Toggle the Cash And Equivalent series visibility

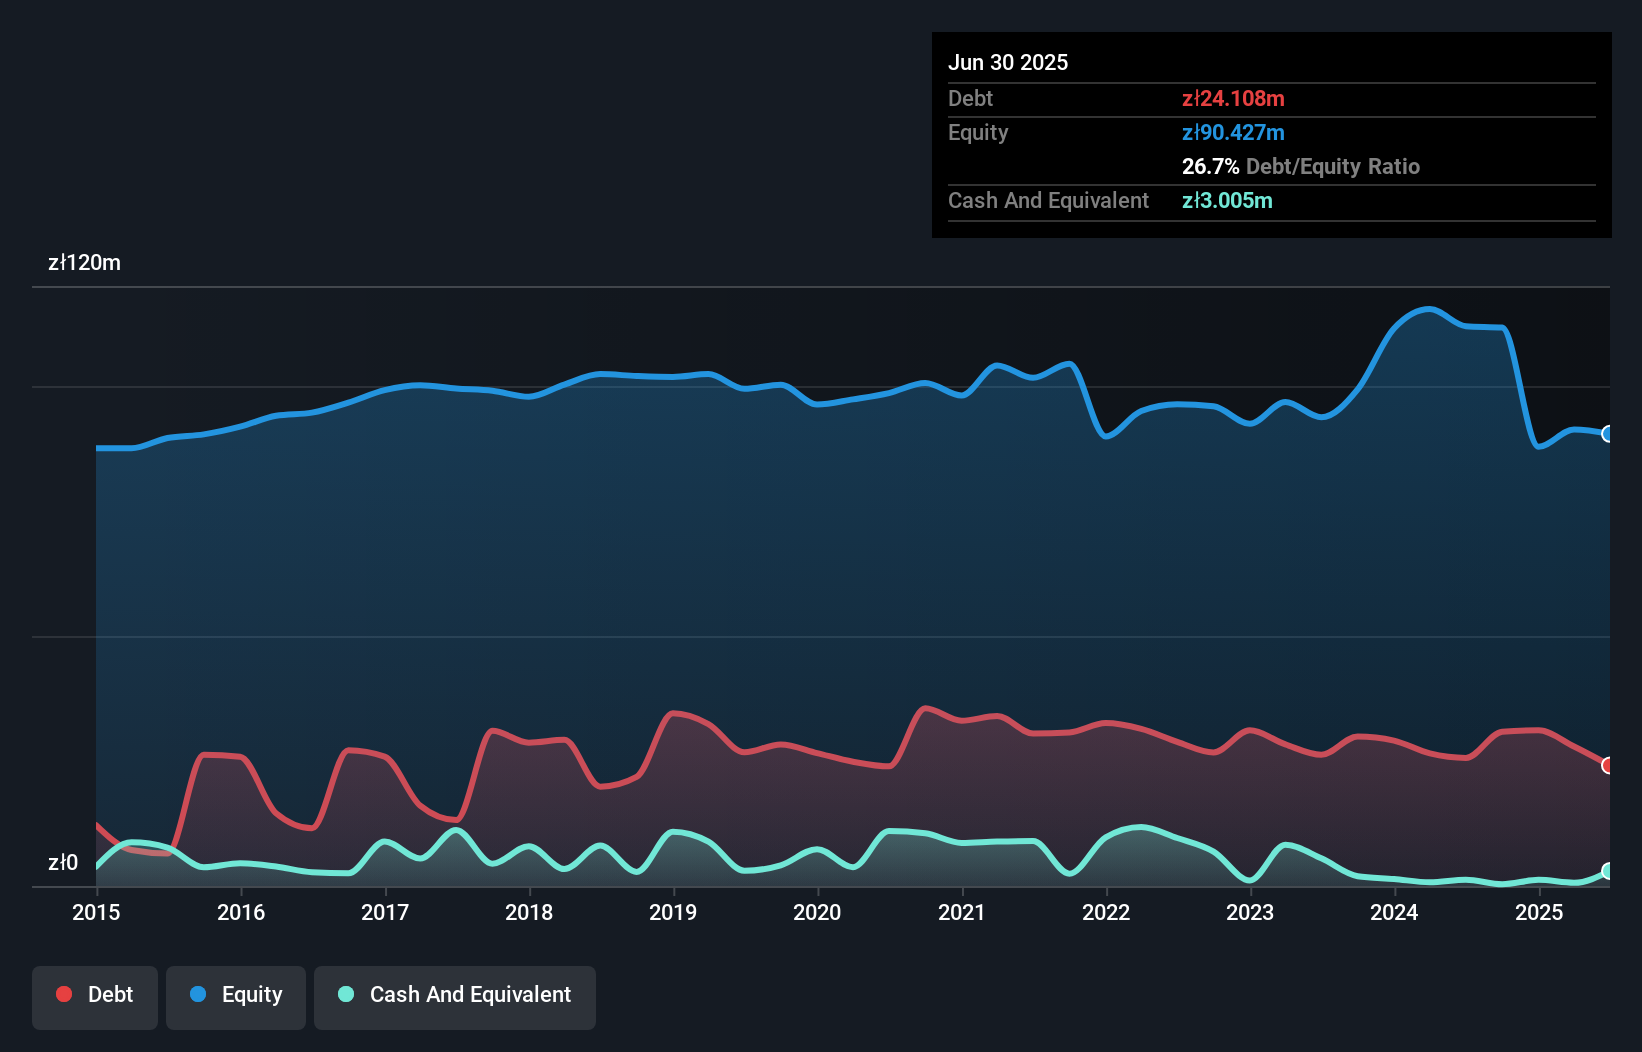point(455,997)
